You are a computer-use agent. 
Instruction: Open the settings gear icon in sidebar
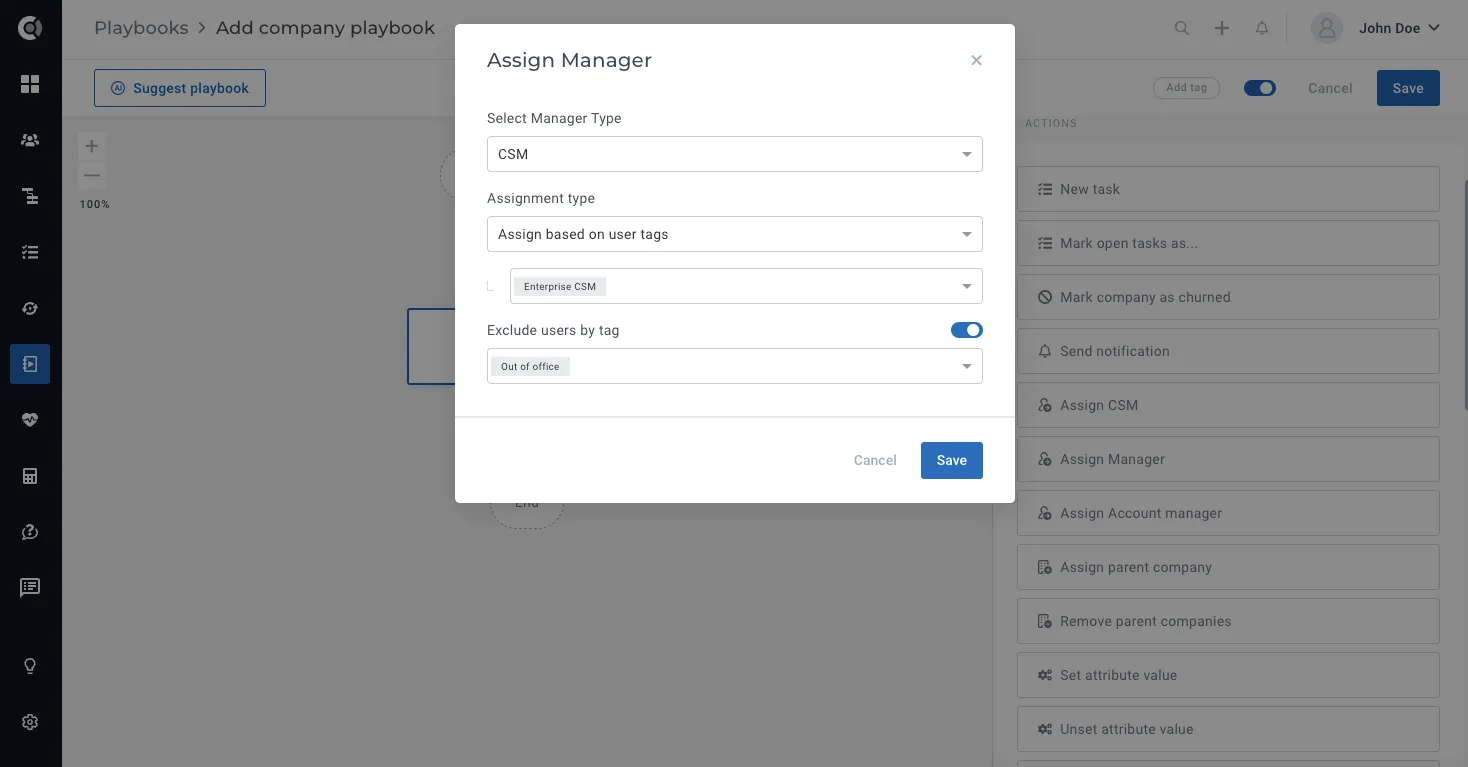(x=30, y=722)
